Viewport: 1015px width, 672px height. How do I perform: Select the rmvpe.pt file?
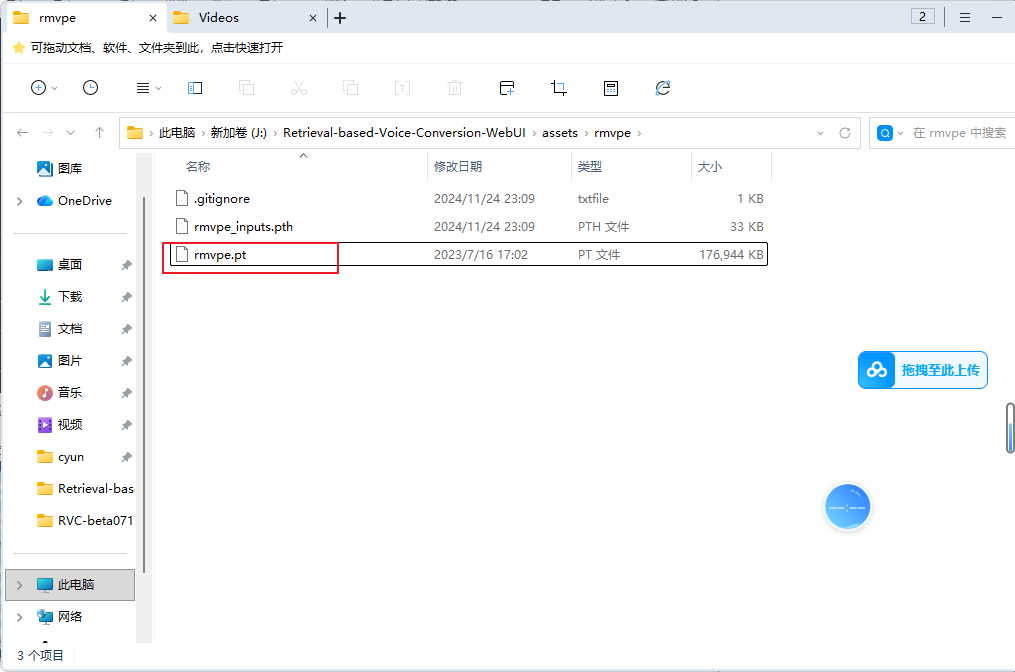coord(469,254)
